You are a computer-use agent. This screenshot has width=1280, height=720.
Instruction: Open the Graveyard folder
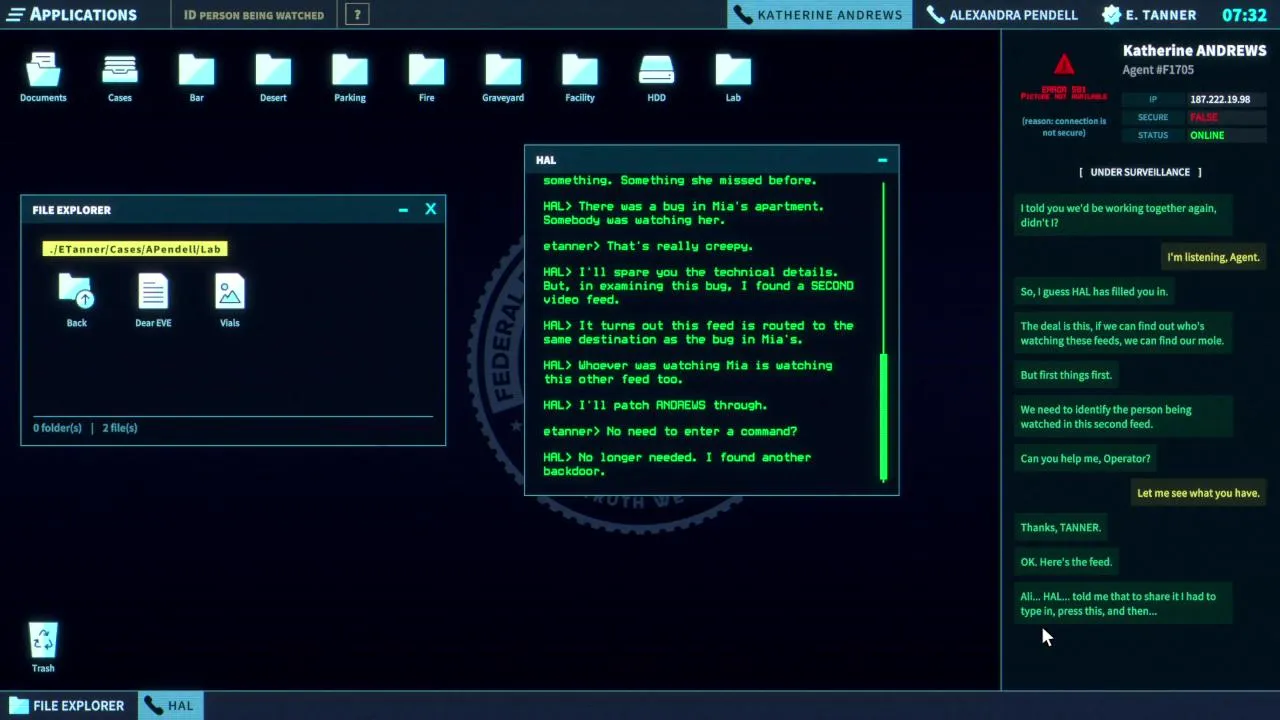[503, 77]
